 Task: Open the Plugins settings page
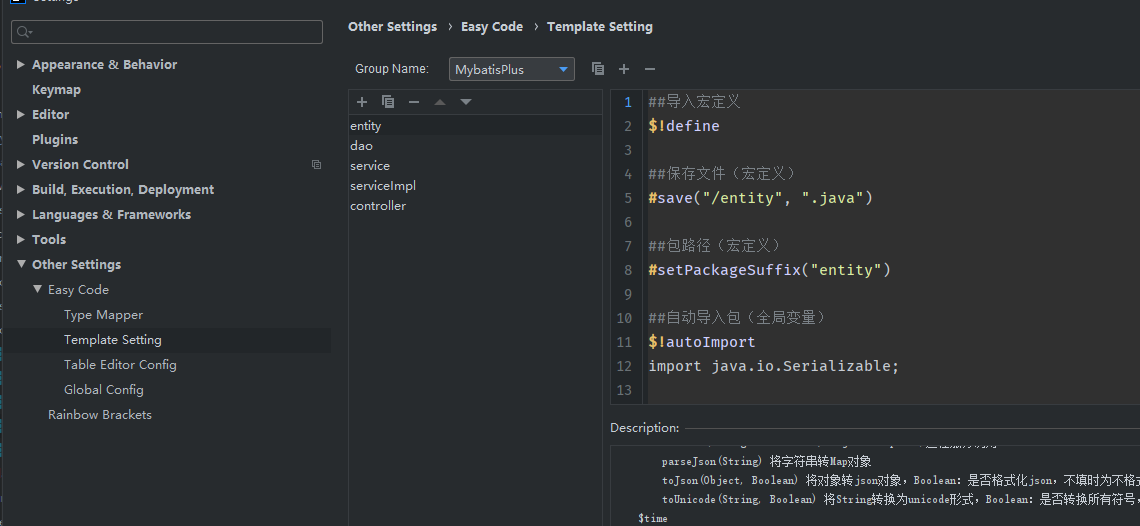[55, 140]
